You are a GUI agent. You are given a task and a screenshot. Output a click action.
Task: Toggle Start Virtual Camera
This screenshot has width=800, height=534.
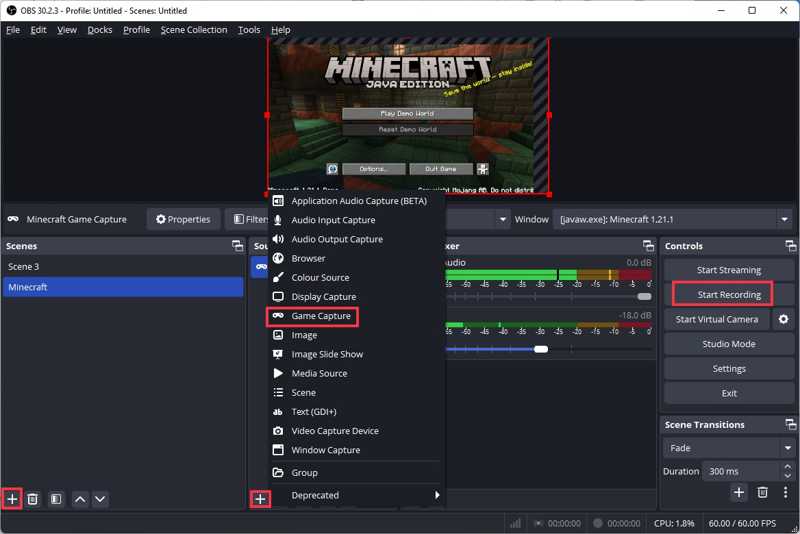click(x=716, y=319)
